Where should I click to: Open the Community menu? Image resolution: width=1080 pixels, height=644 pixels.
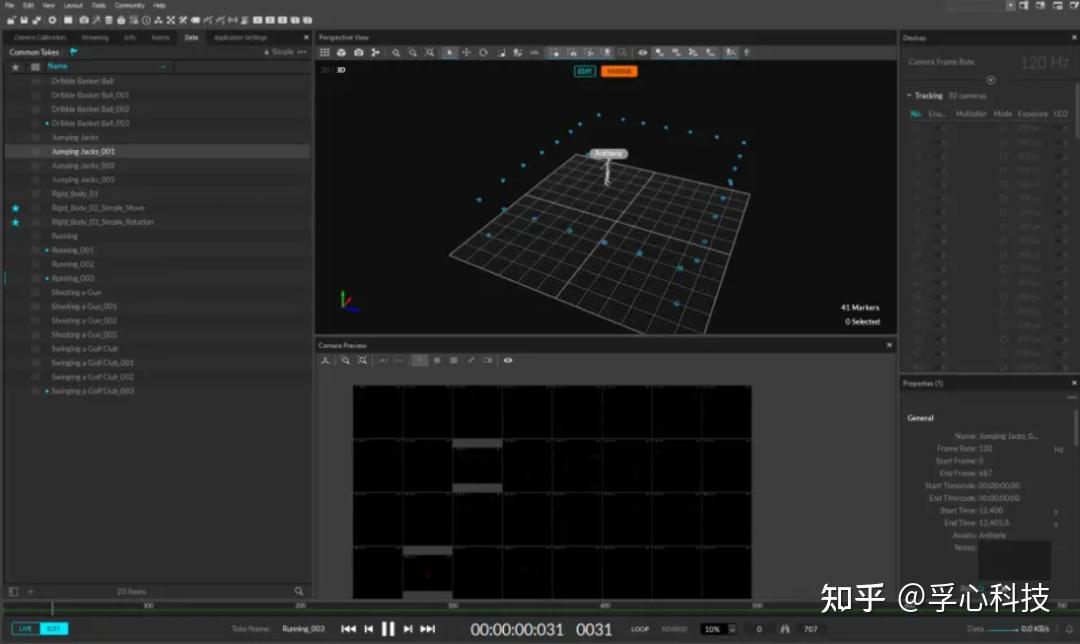point(129,5)
